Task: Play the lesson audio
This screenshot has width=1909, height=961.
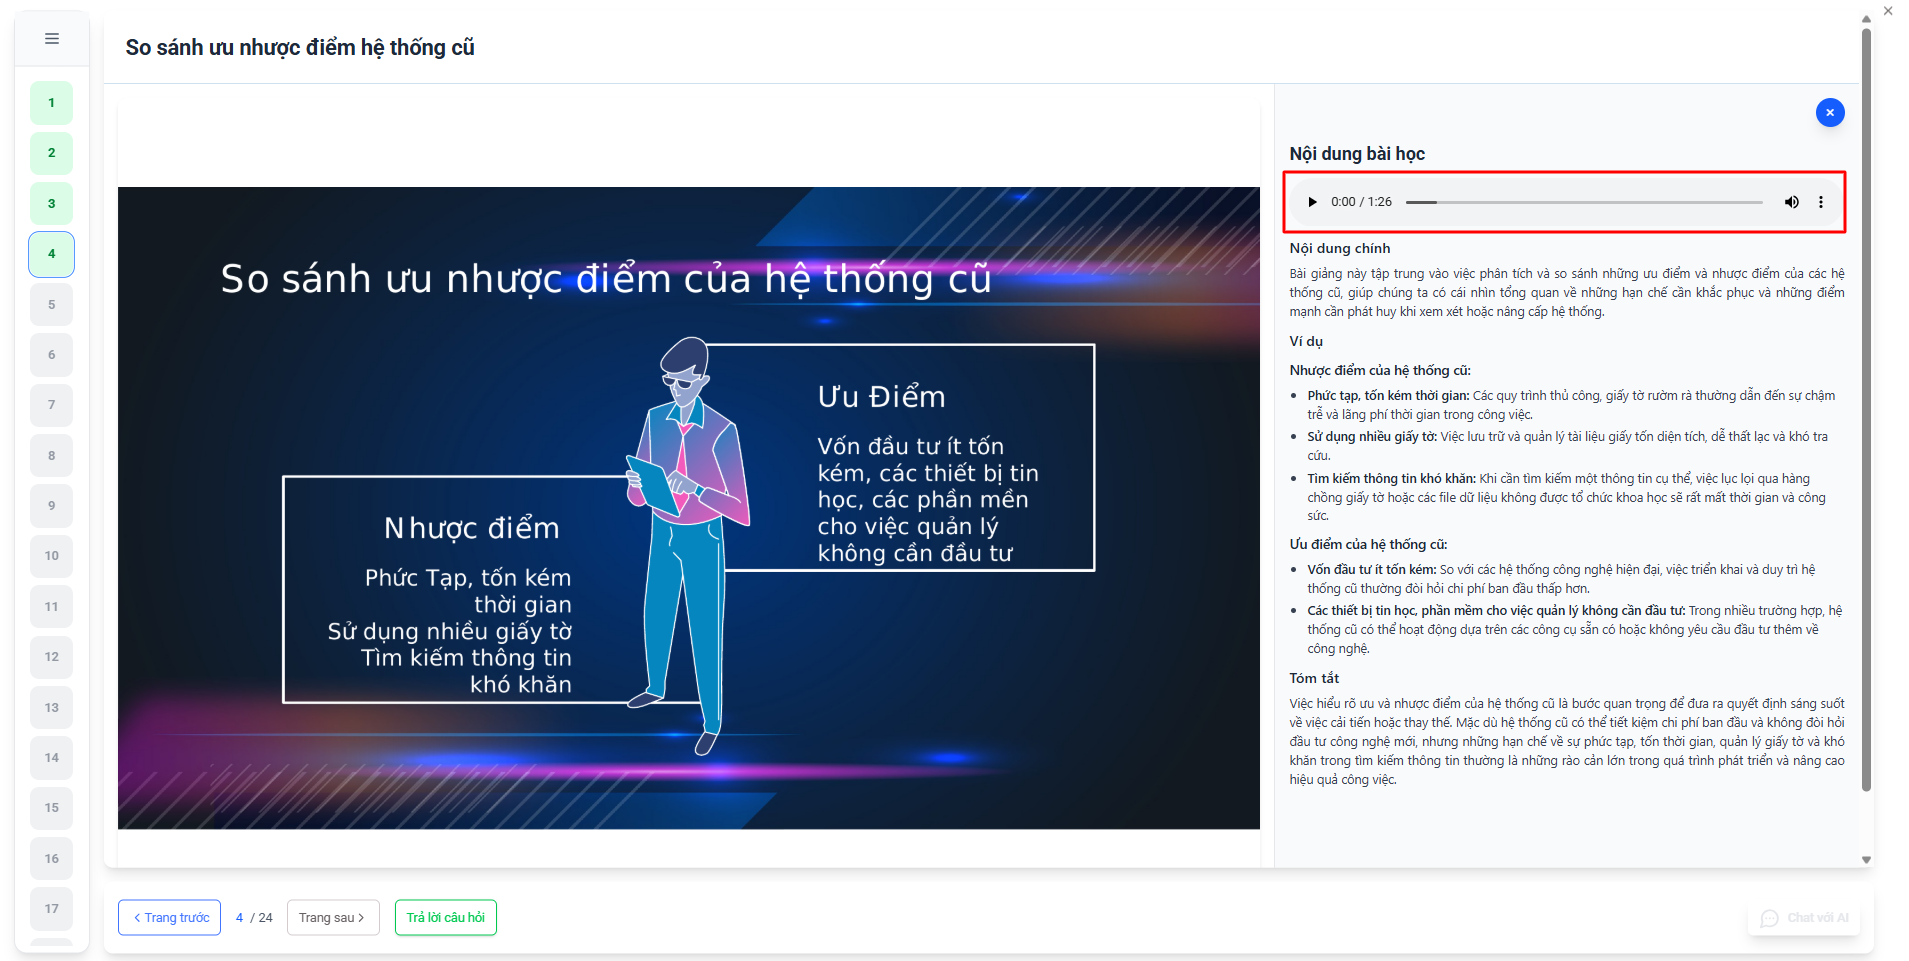Action: point(1312,202)
